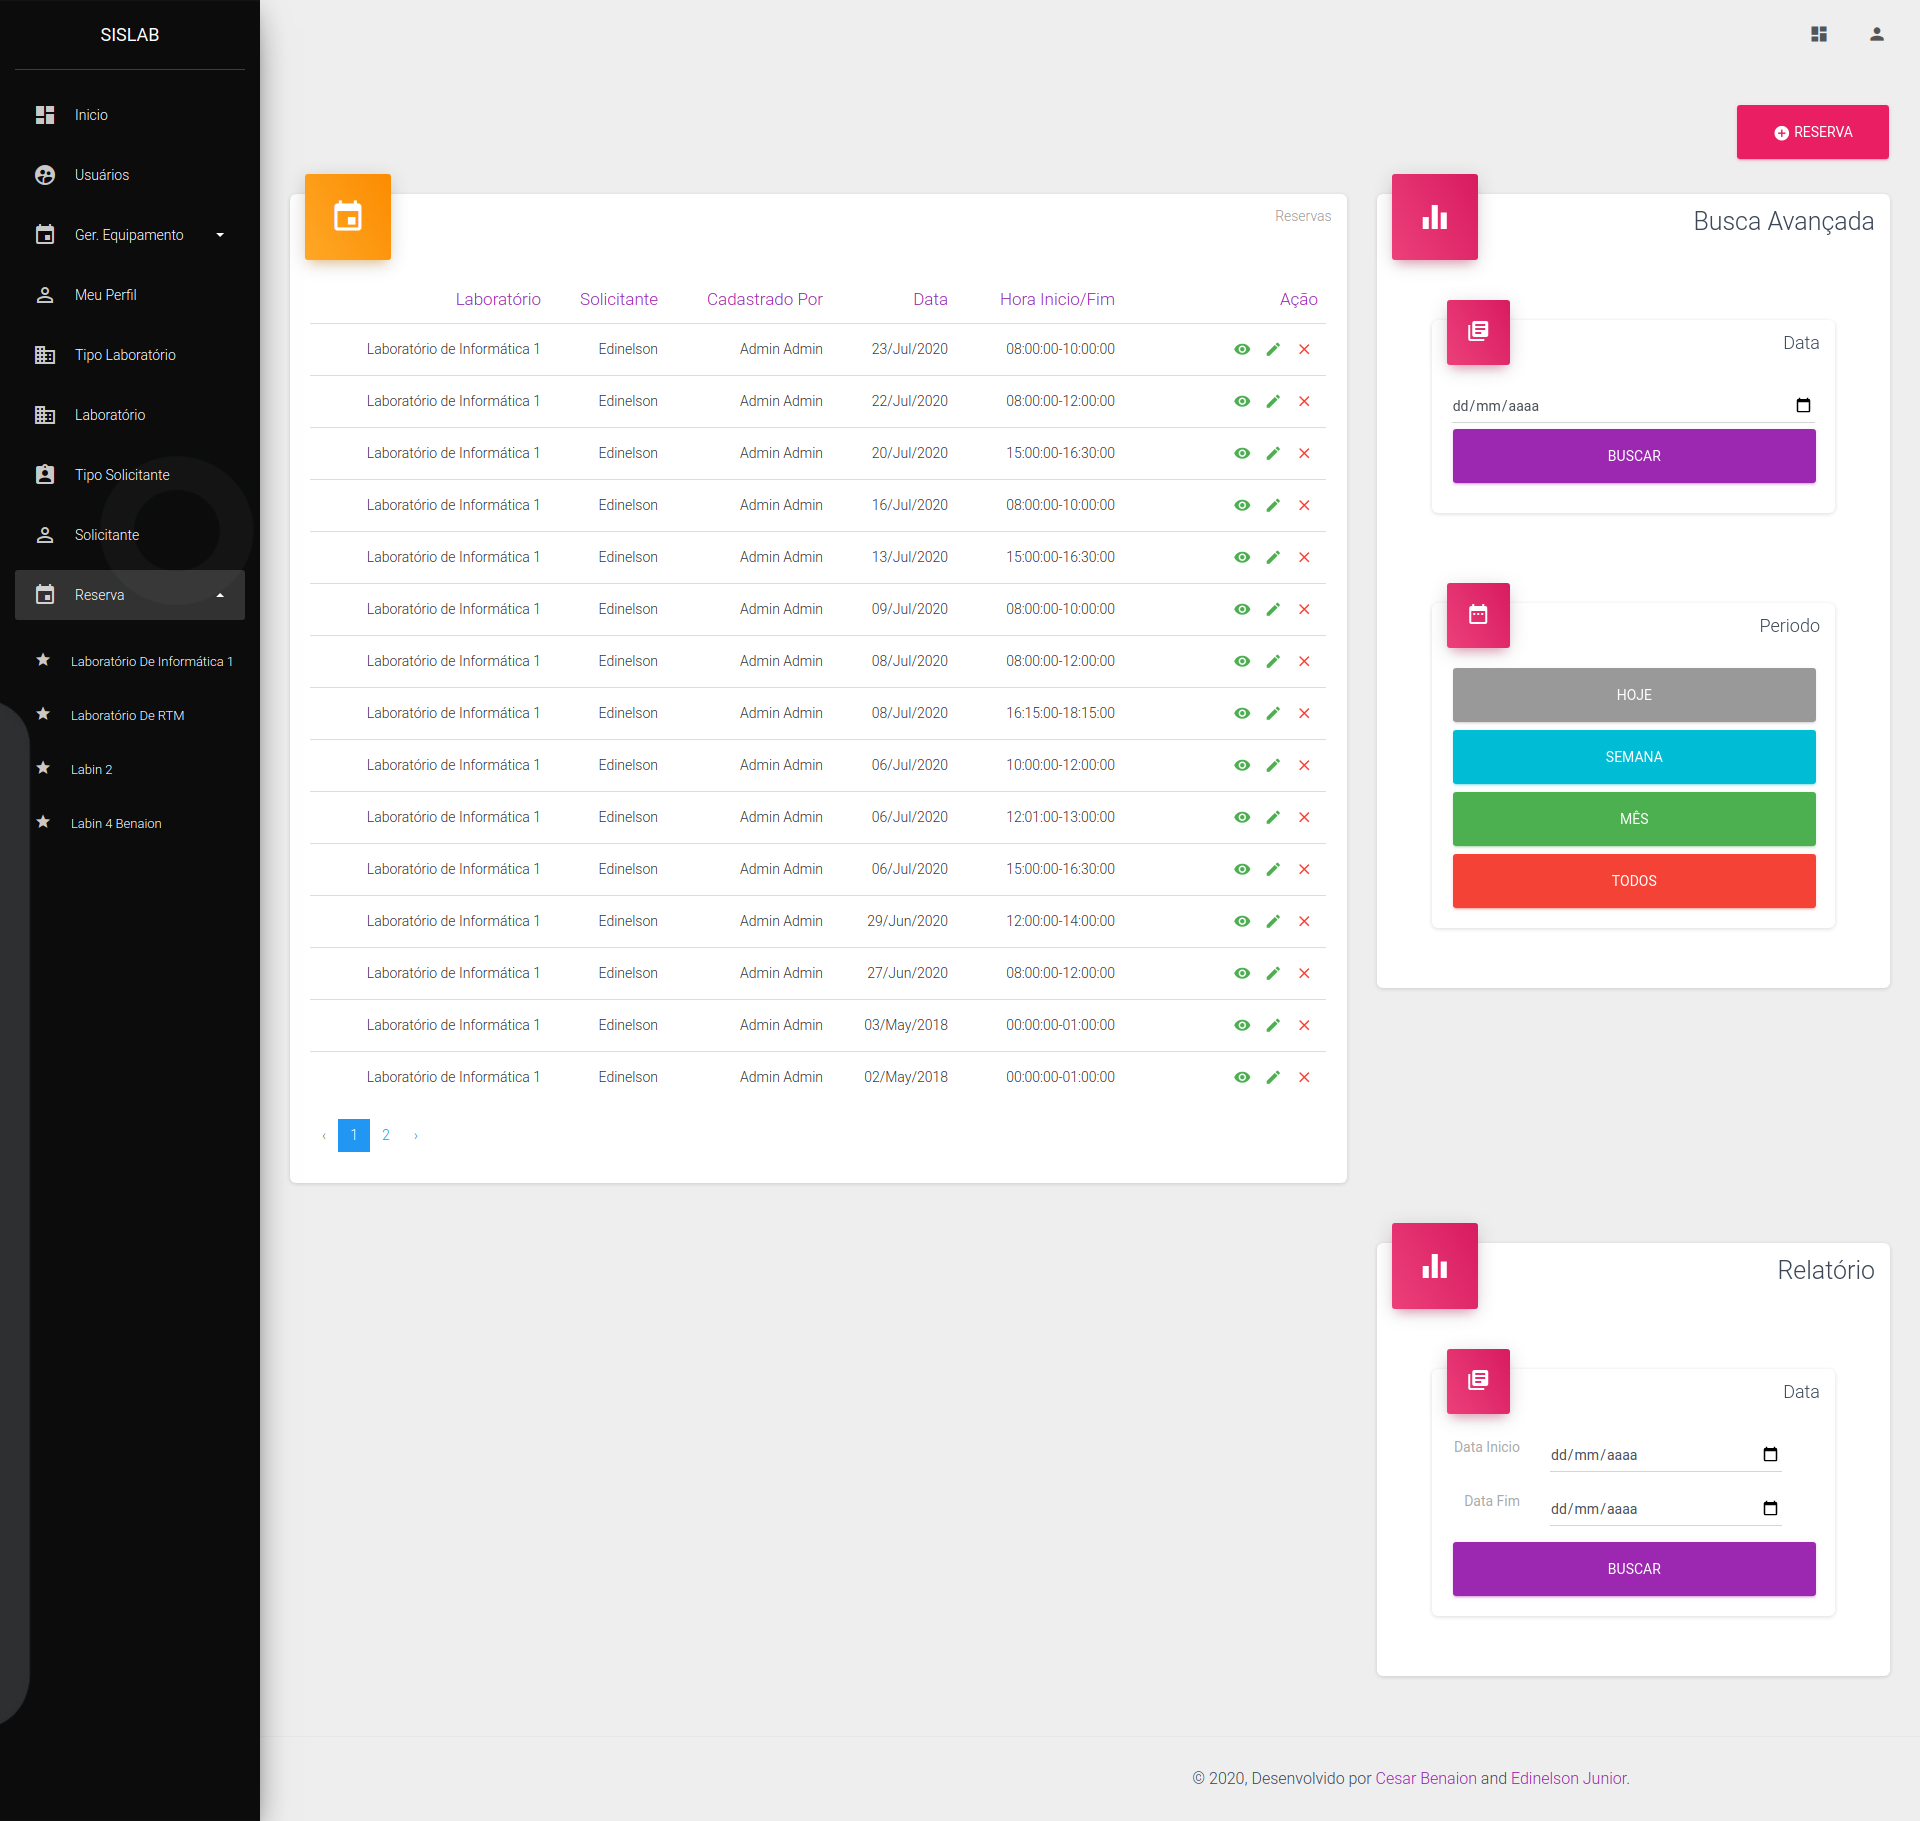
Task: Select Laboratório De RTM submenu item
Action: (x=127, y=715)
